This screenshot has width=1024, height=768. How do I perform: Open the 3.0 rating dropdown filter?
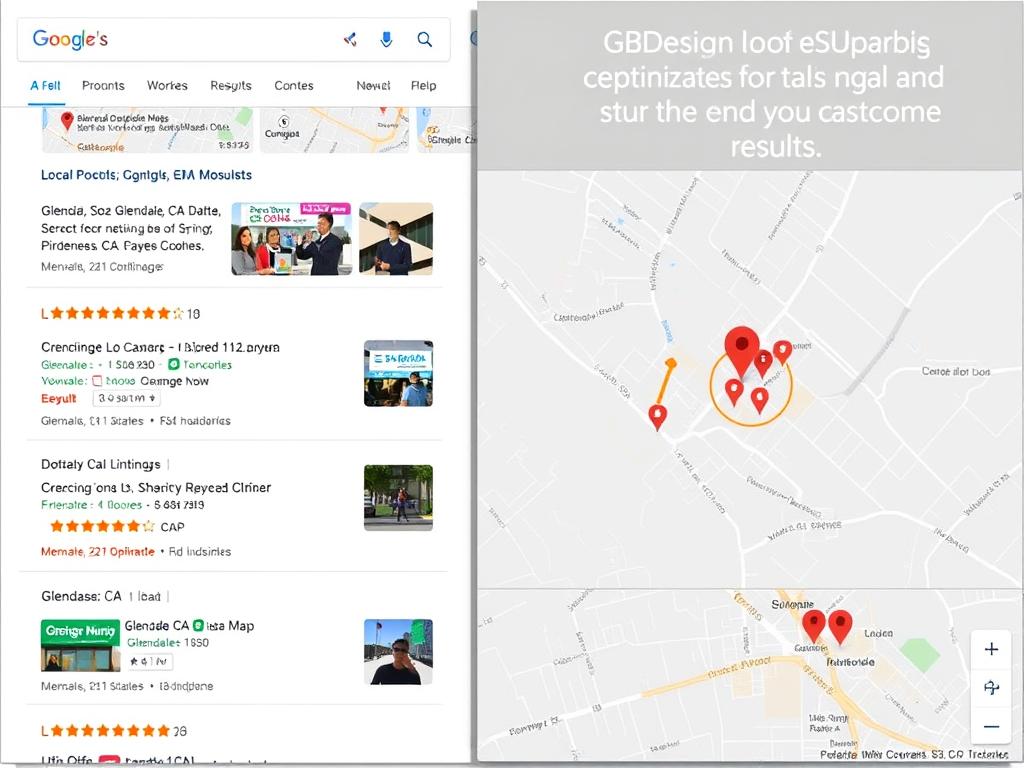tap(128, 398)
